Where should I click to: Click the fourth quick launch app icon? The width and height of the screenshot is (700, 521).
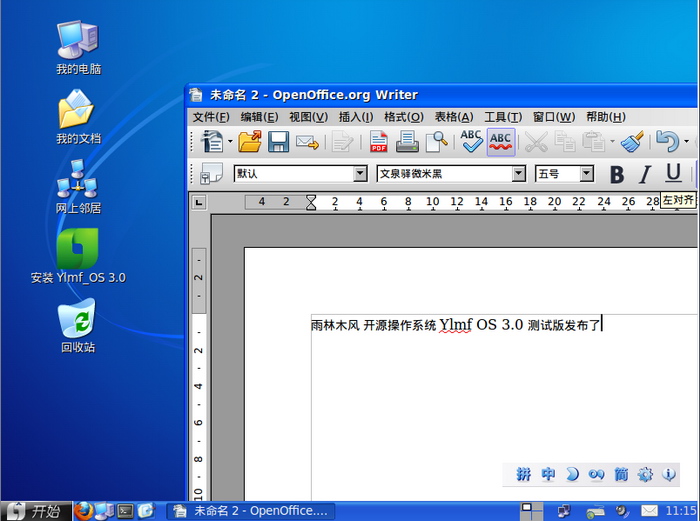(x=146, y=511)
